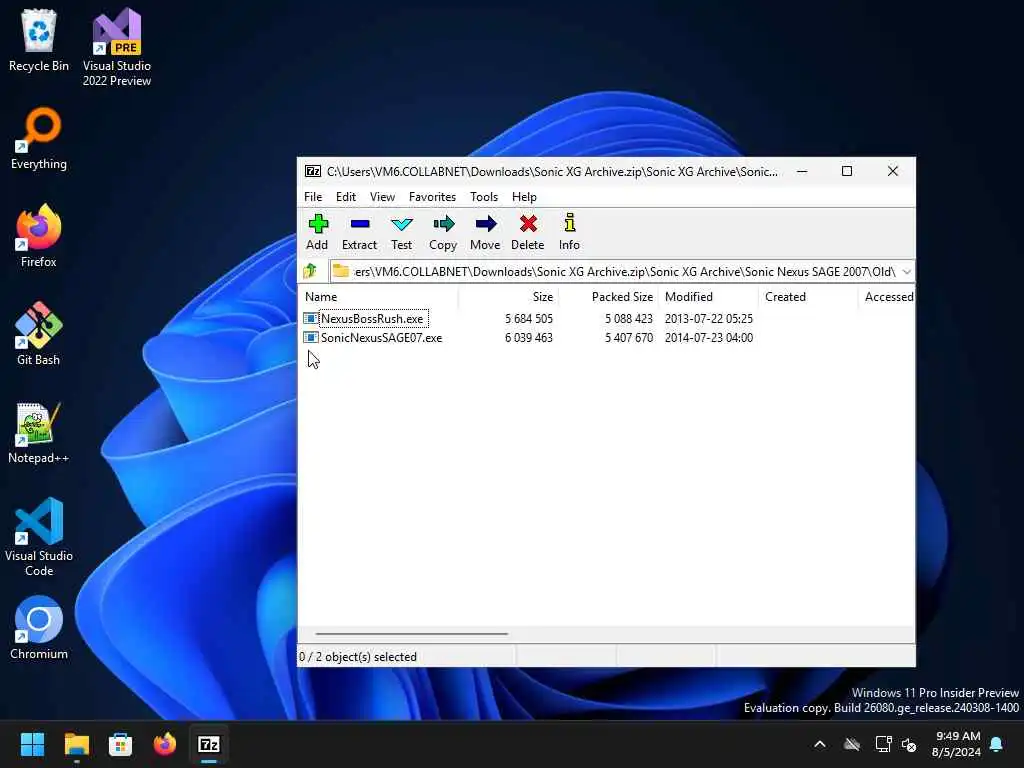This screenshot has width=1024, height=768.
Task: Select the Notepad++ desktop shortcut
Action: coord(39,433)
